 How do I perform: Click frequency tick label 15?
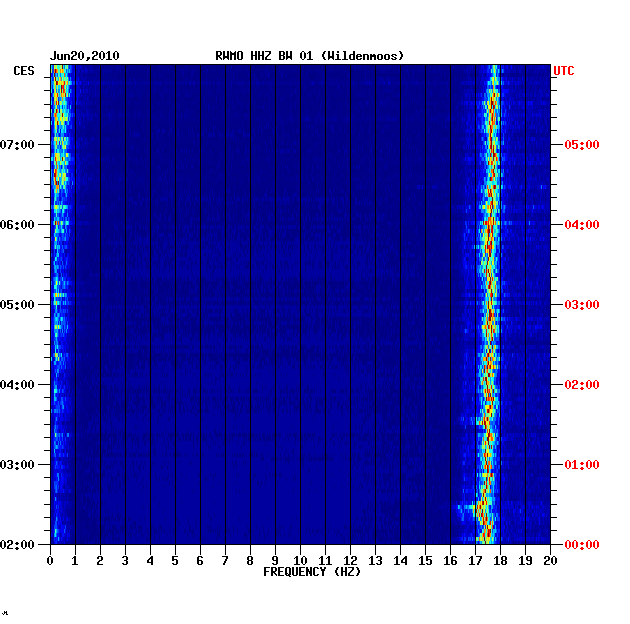pos(425,561)
